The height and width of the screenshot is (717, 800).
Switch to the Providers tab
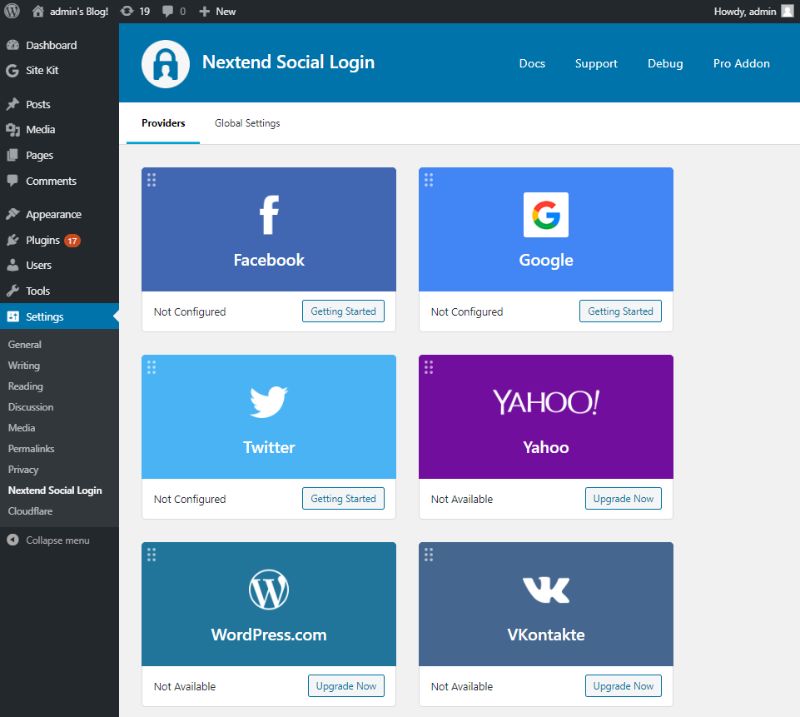163,123
